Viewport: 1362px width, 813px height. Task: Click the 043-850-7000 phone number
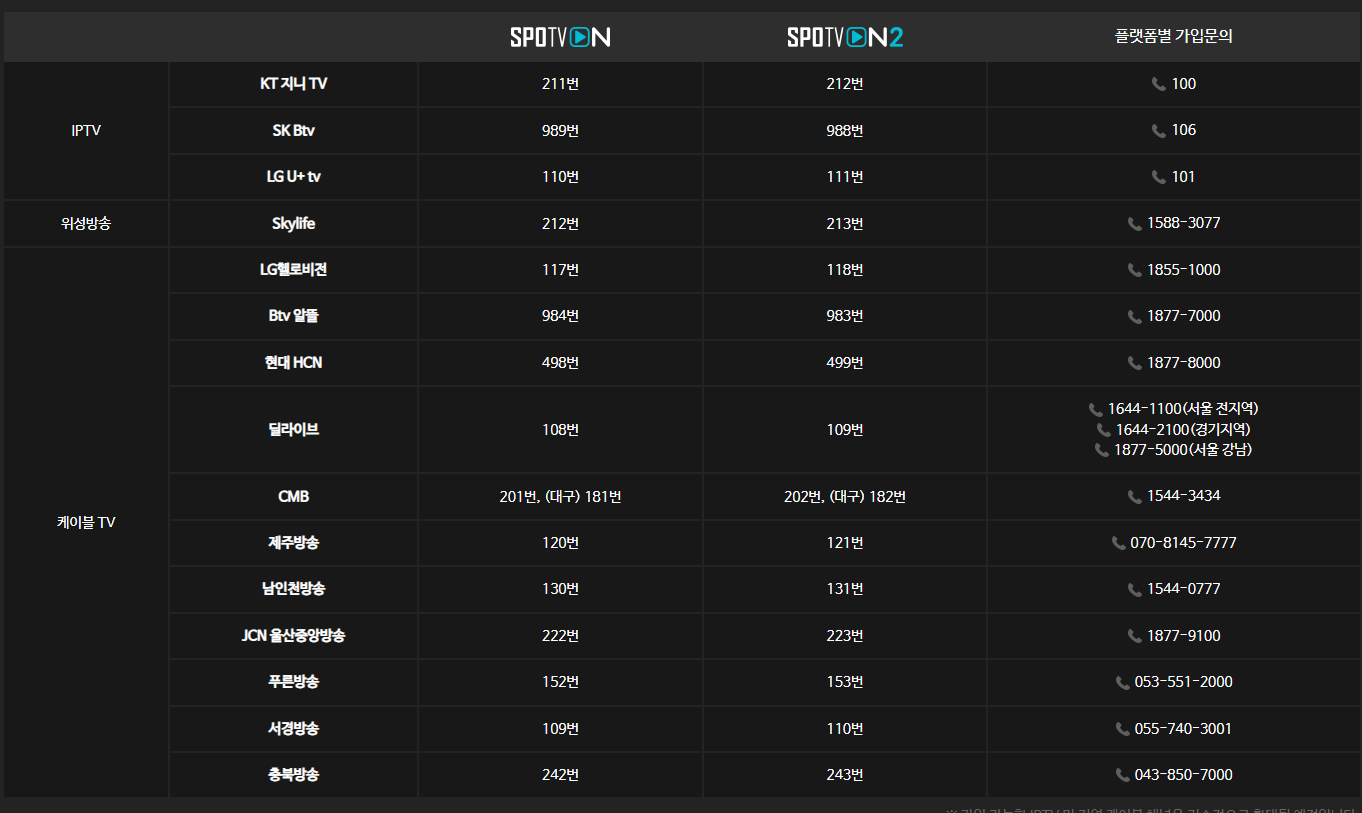point(1184,775)
